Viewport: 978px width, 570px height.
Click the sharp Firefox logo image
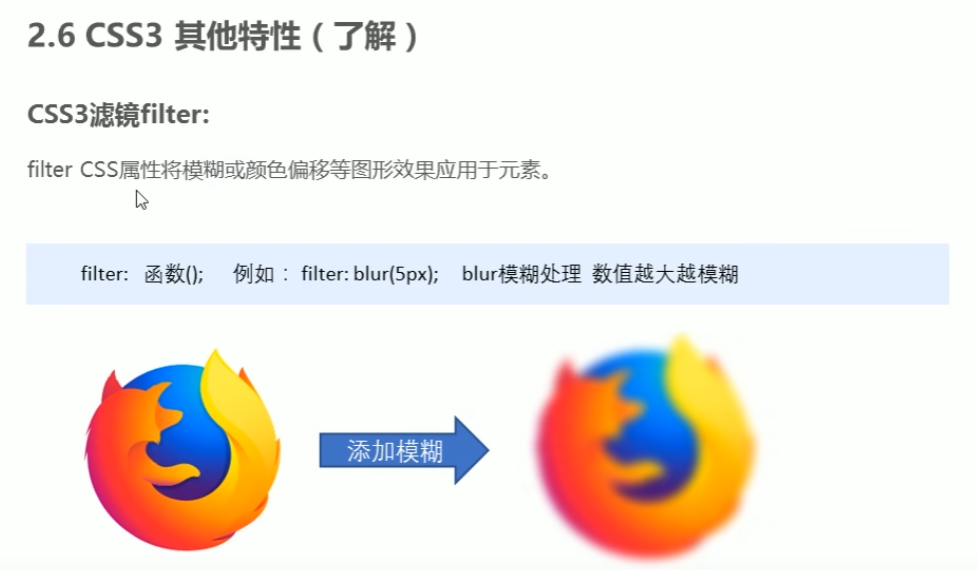coord(182,450)
